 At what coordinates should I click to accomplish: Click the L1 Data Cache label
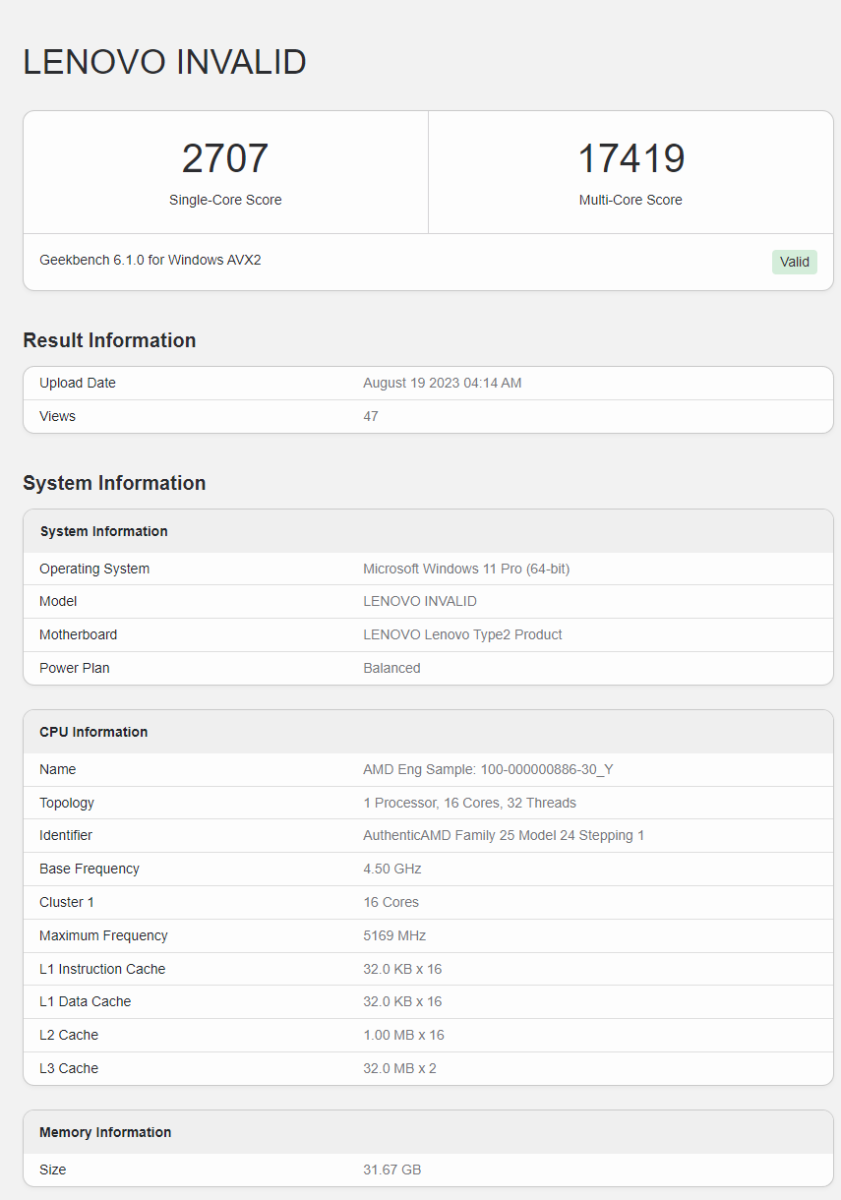85,1001
